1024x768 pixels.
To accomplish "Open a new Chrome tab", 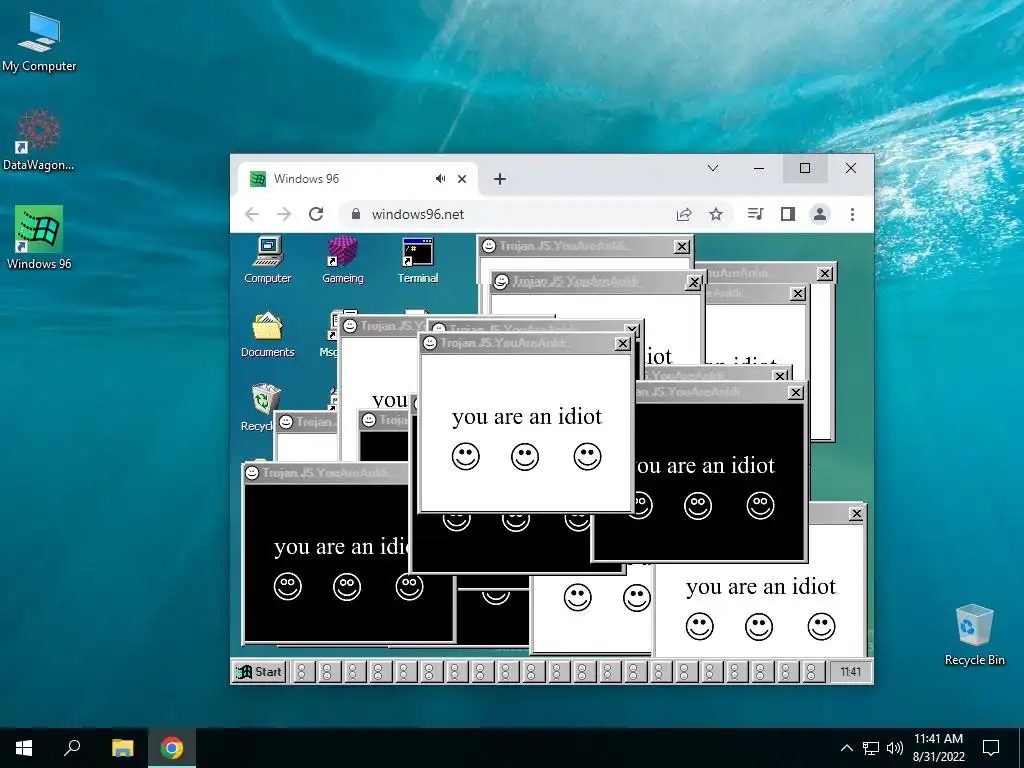I will 500,179.
